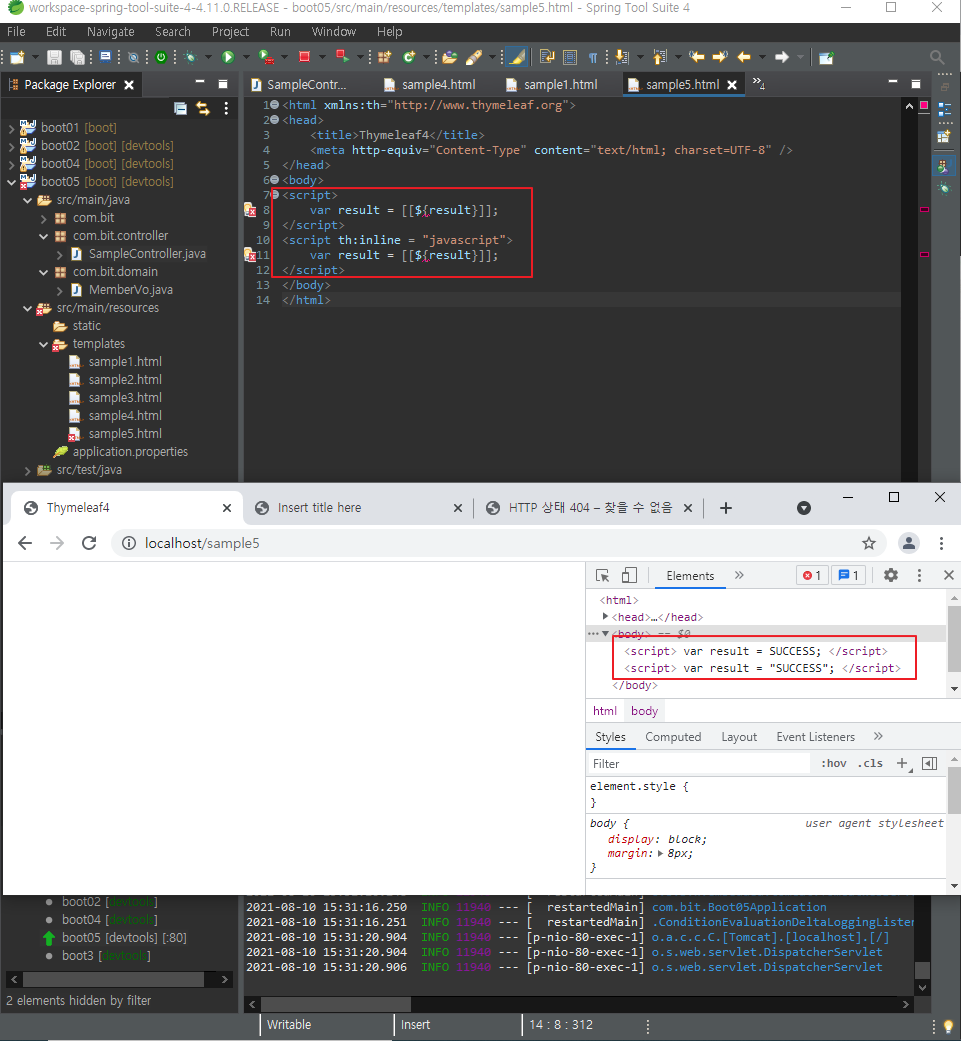Open sample3.html in Package Explorer
The height and width of the screenshot is (1041, 961).
click(x=125, y=398)
